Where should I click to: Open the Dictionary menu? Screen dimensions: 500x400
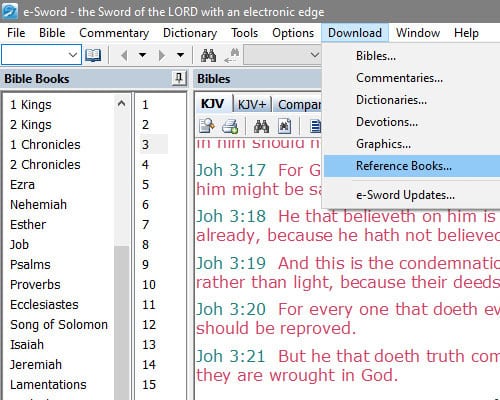click(190, 33)
